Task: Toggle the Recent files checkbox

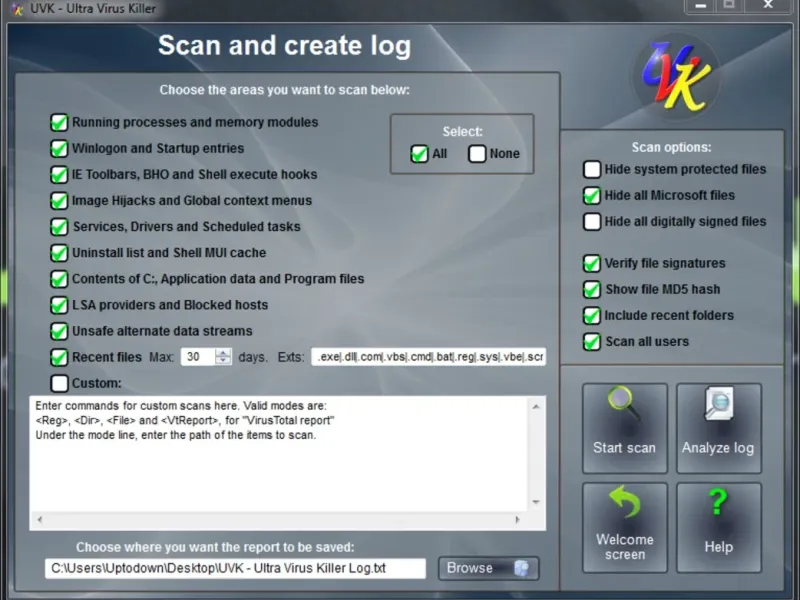Action: coord(59,357)
